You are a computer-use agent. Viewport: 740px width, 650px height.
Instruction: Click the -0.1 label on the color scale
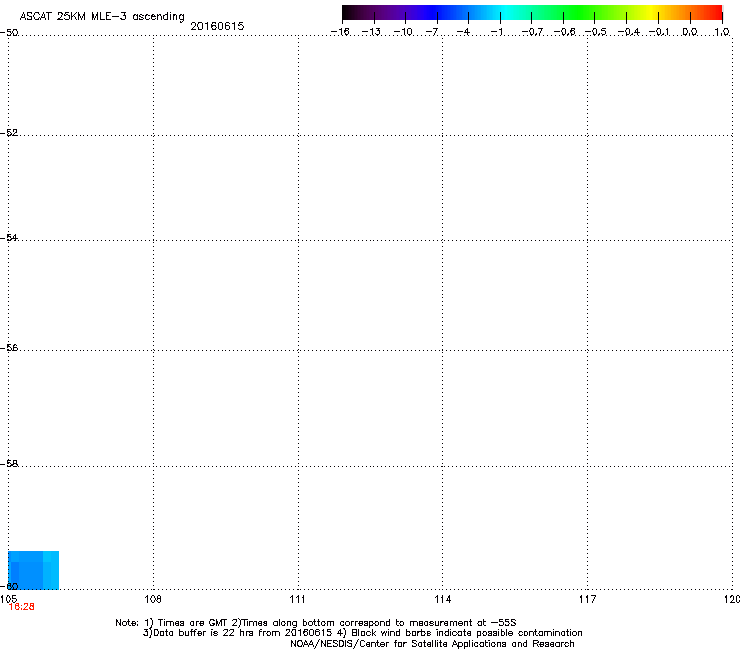(x=659, y=32)
